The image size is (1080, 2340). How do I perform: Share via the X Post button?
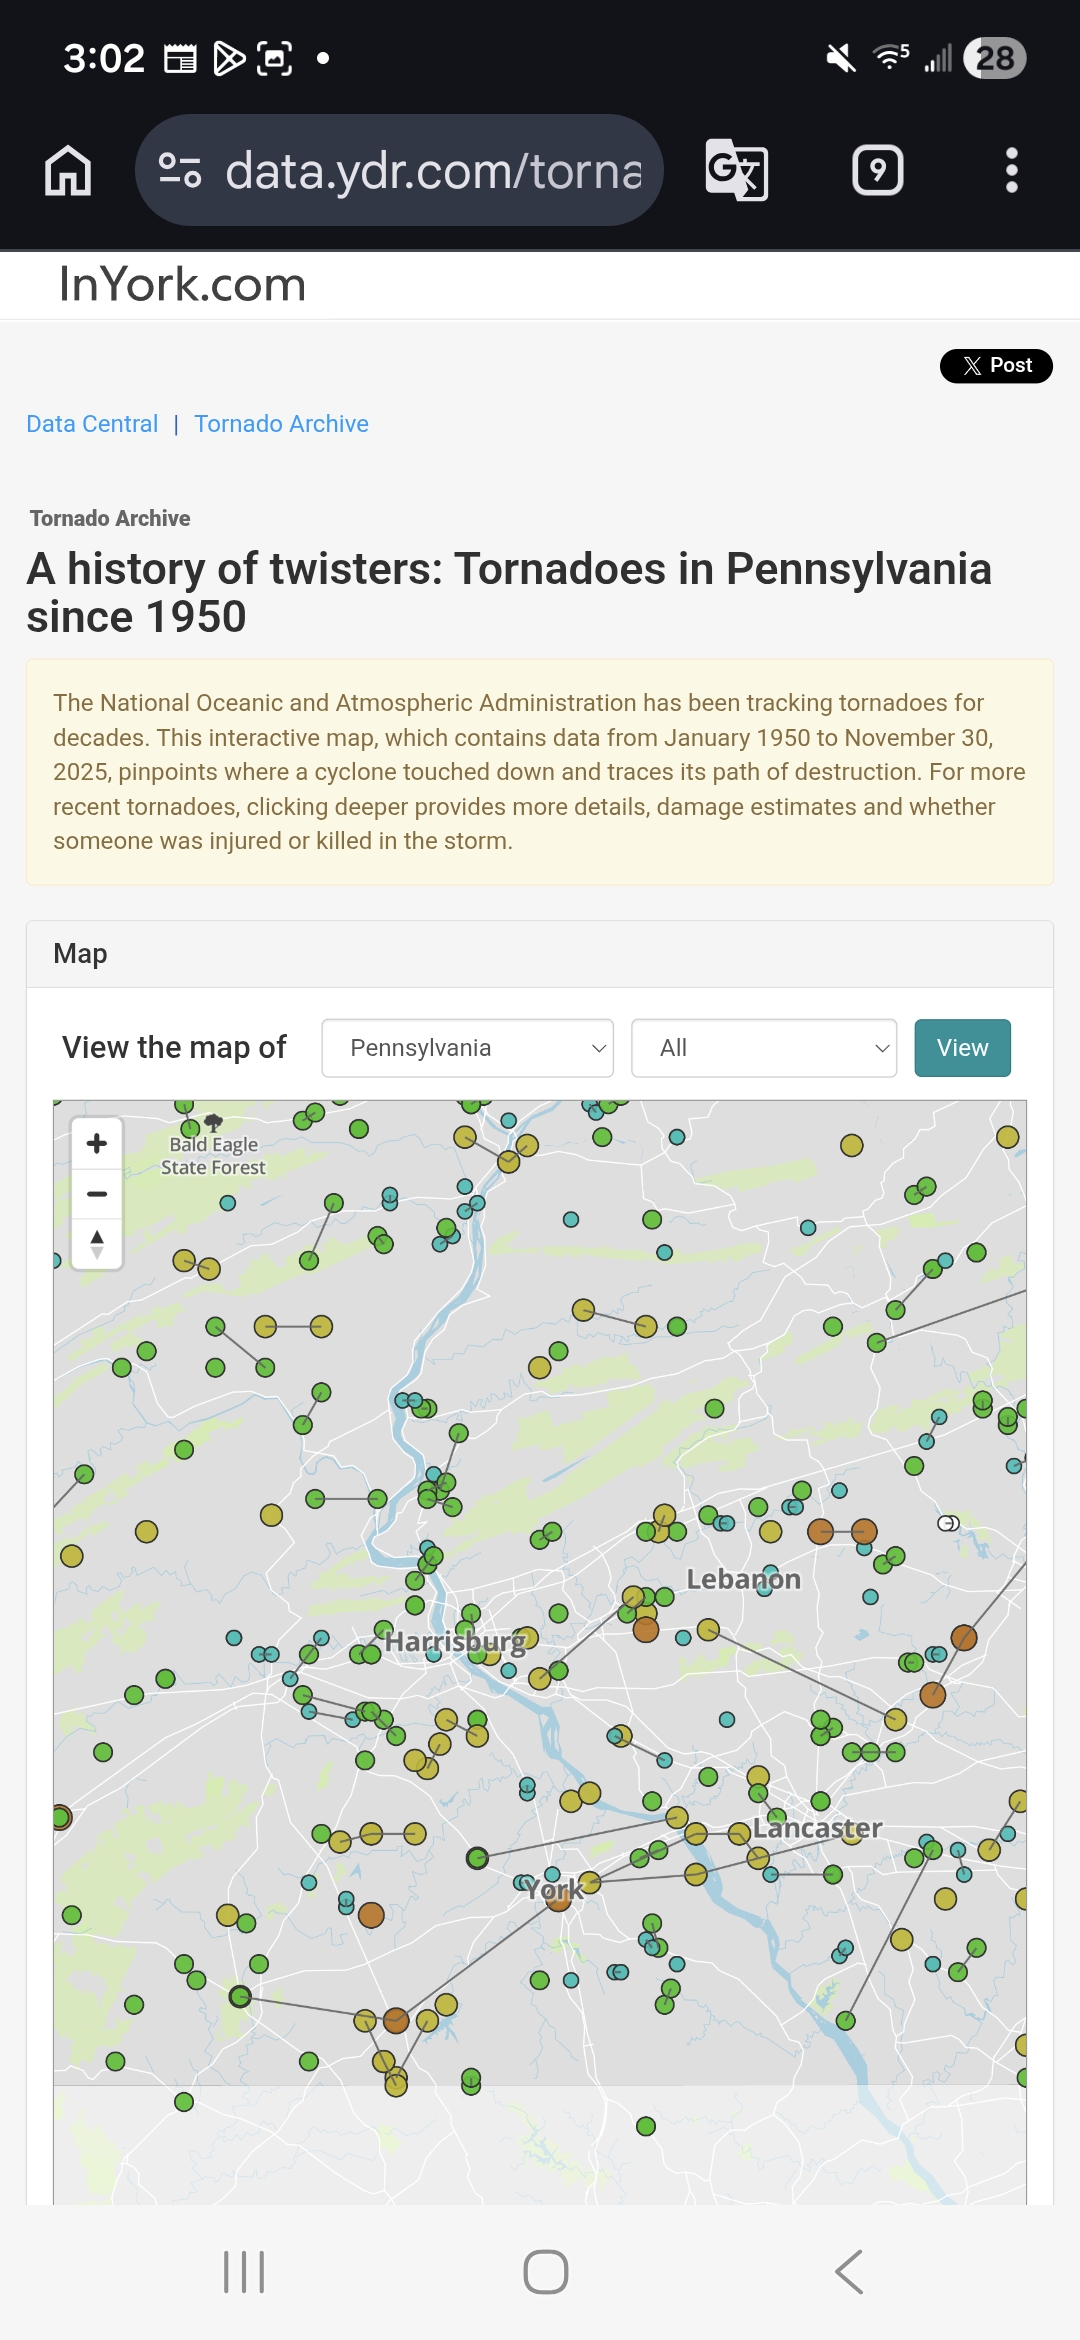996,366
